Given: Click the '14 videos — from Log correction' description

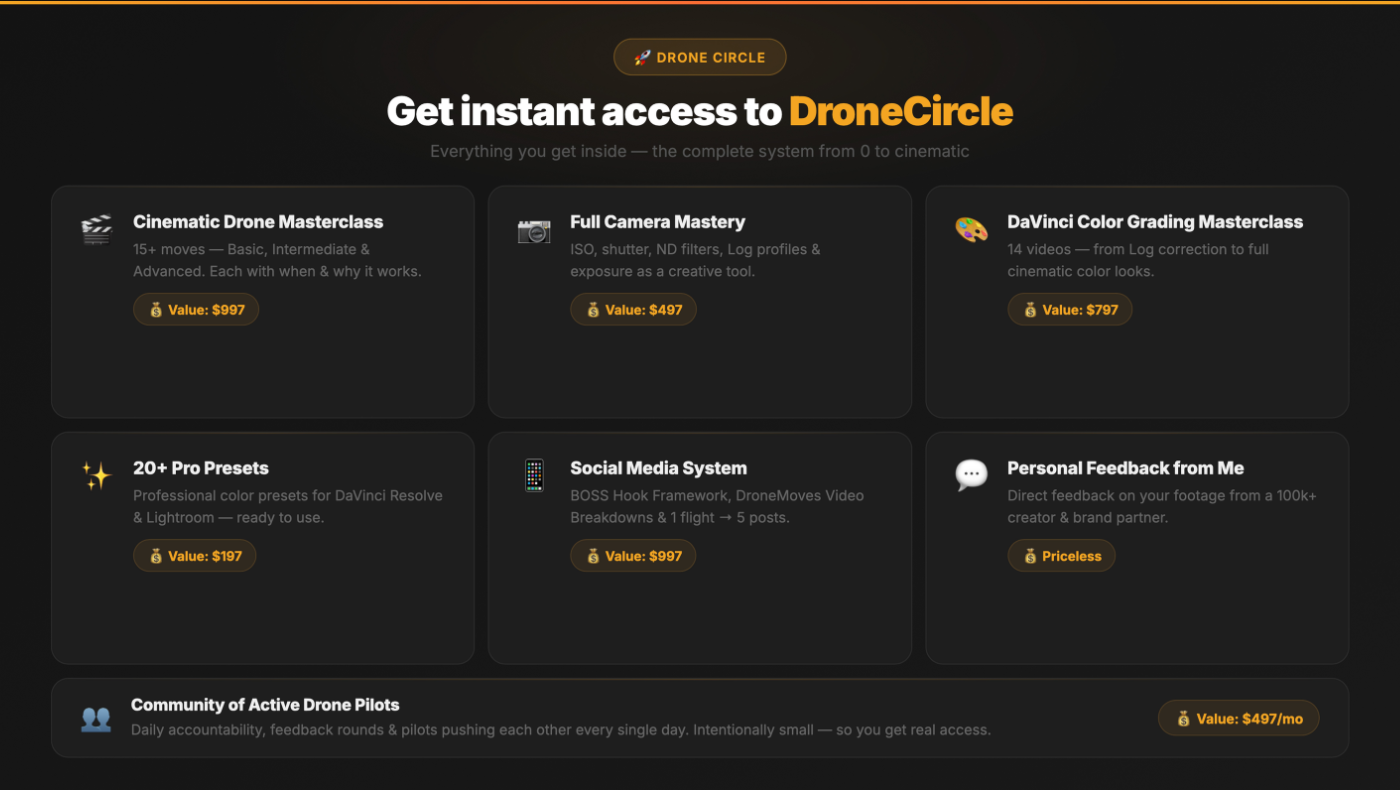Looking at the screenshot, I should (x=1138, y=260).
